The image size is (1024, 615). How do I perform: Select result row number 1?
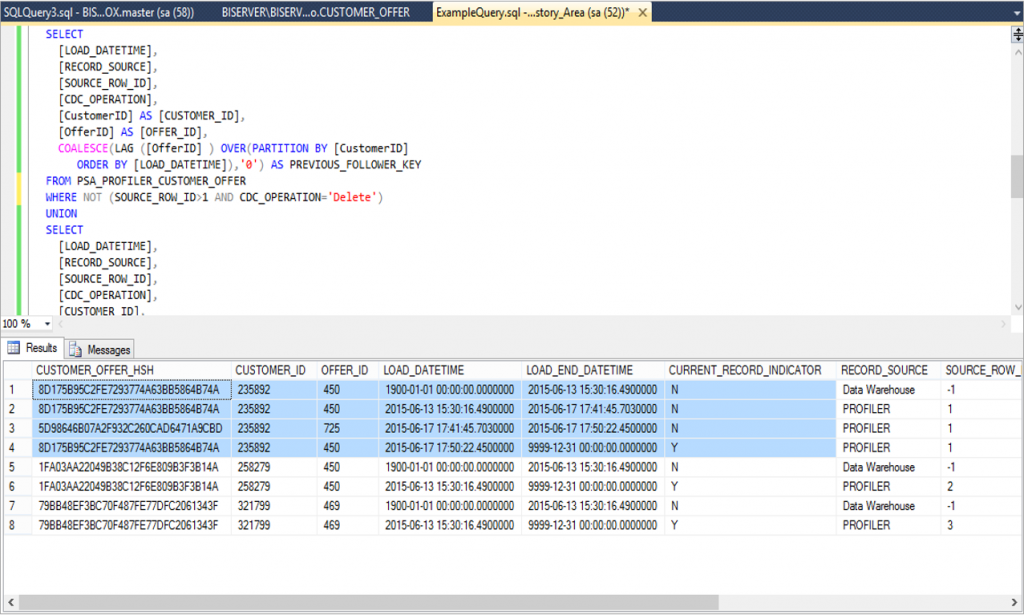tap(18, 390)
